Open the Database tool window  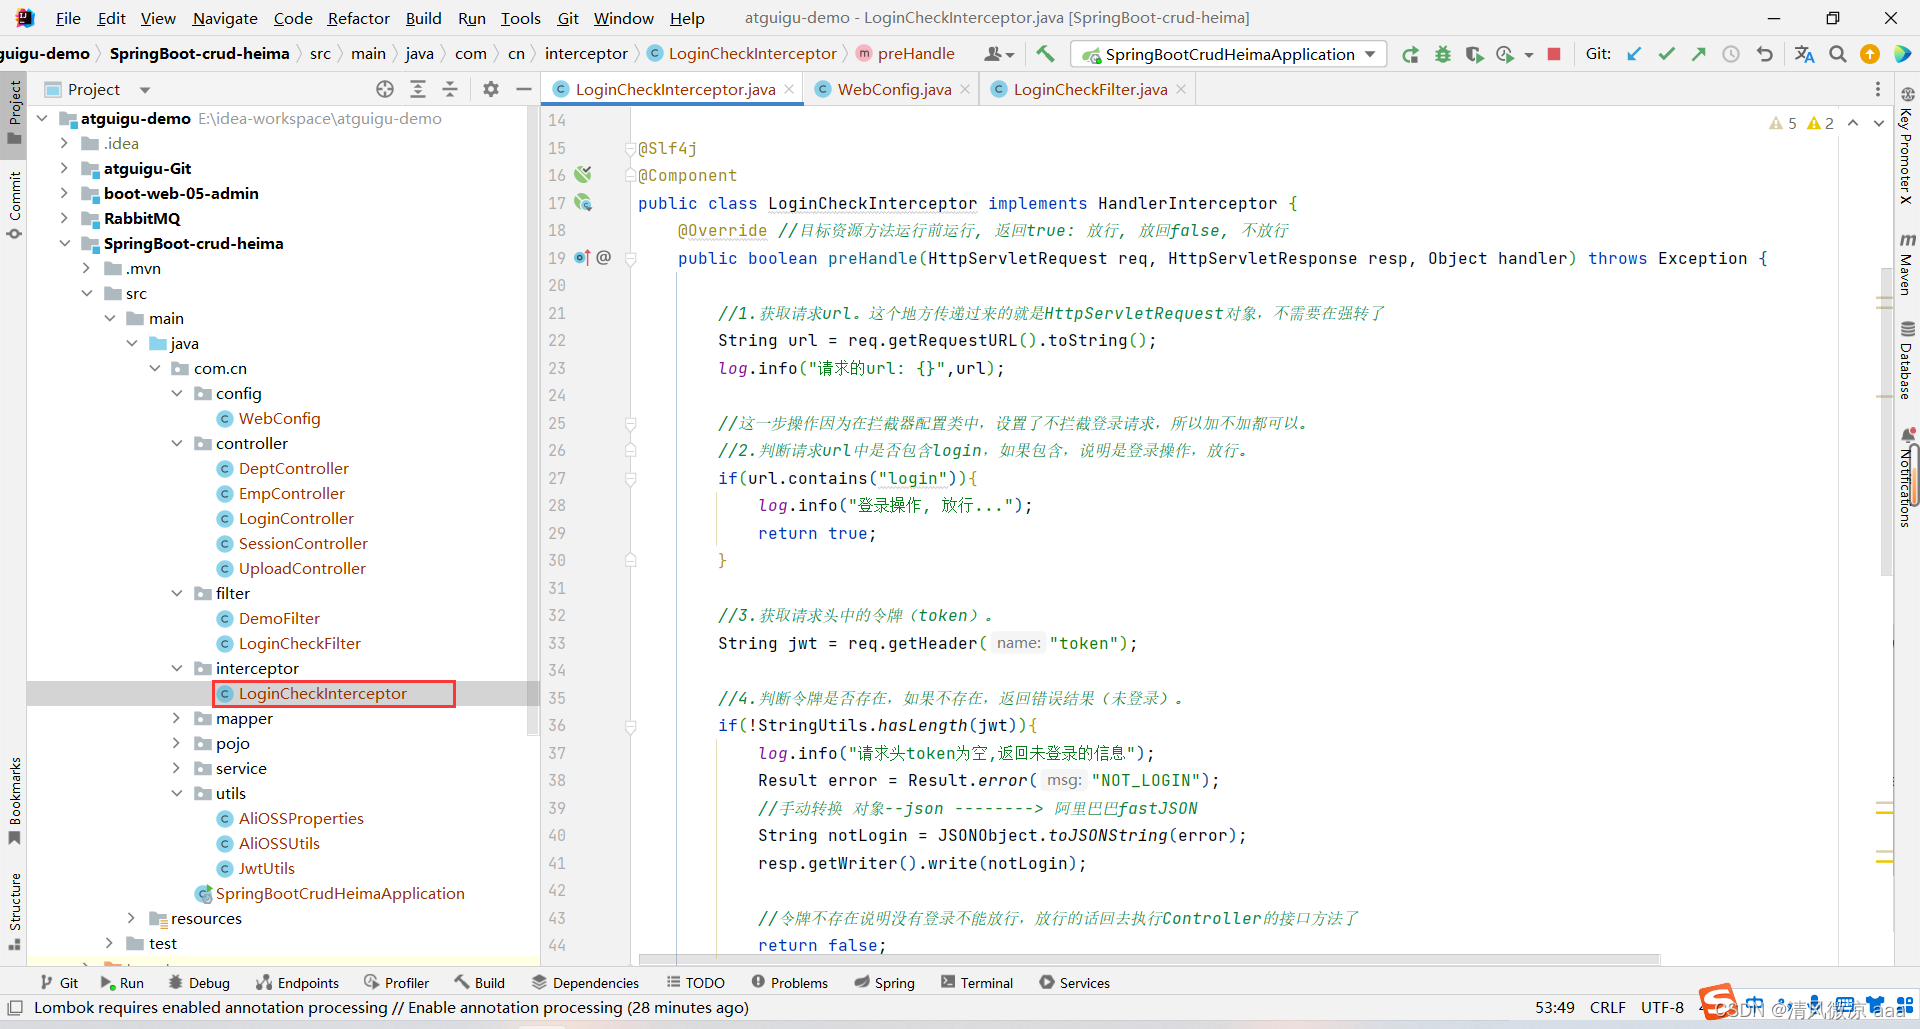tap(1907, 360)
